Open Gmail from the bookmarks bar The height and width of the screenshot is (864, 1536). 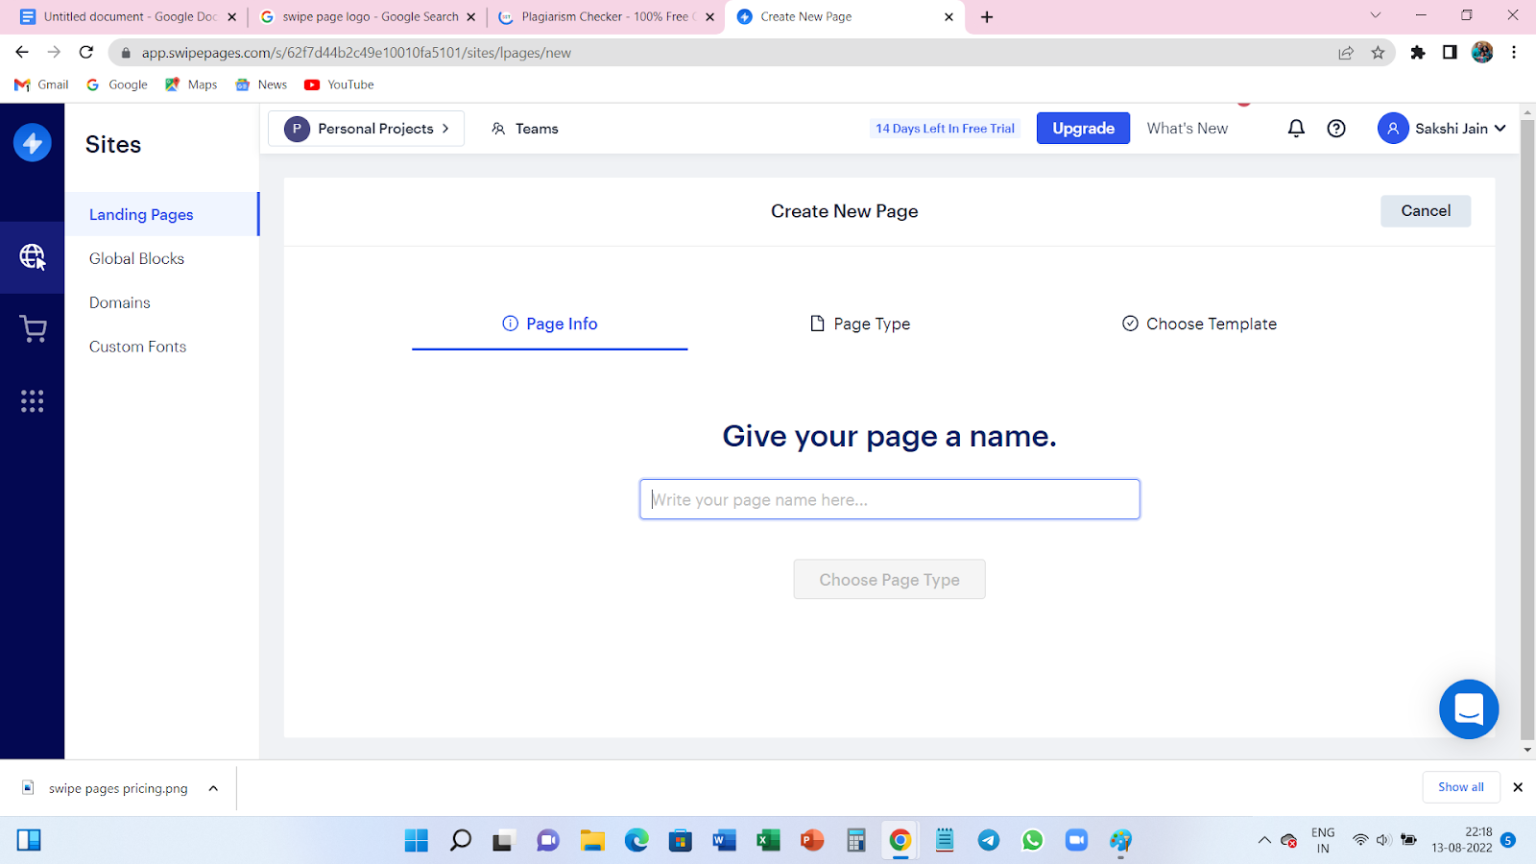tap(40, 84)
